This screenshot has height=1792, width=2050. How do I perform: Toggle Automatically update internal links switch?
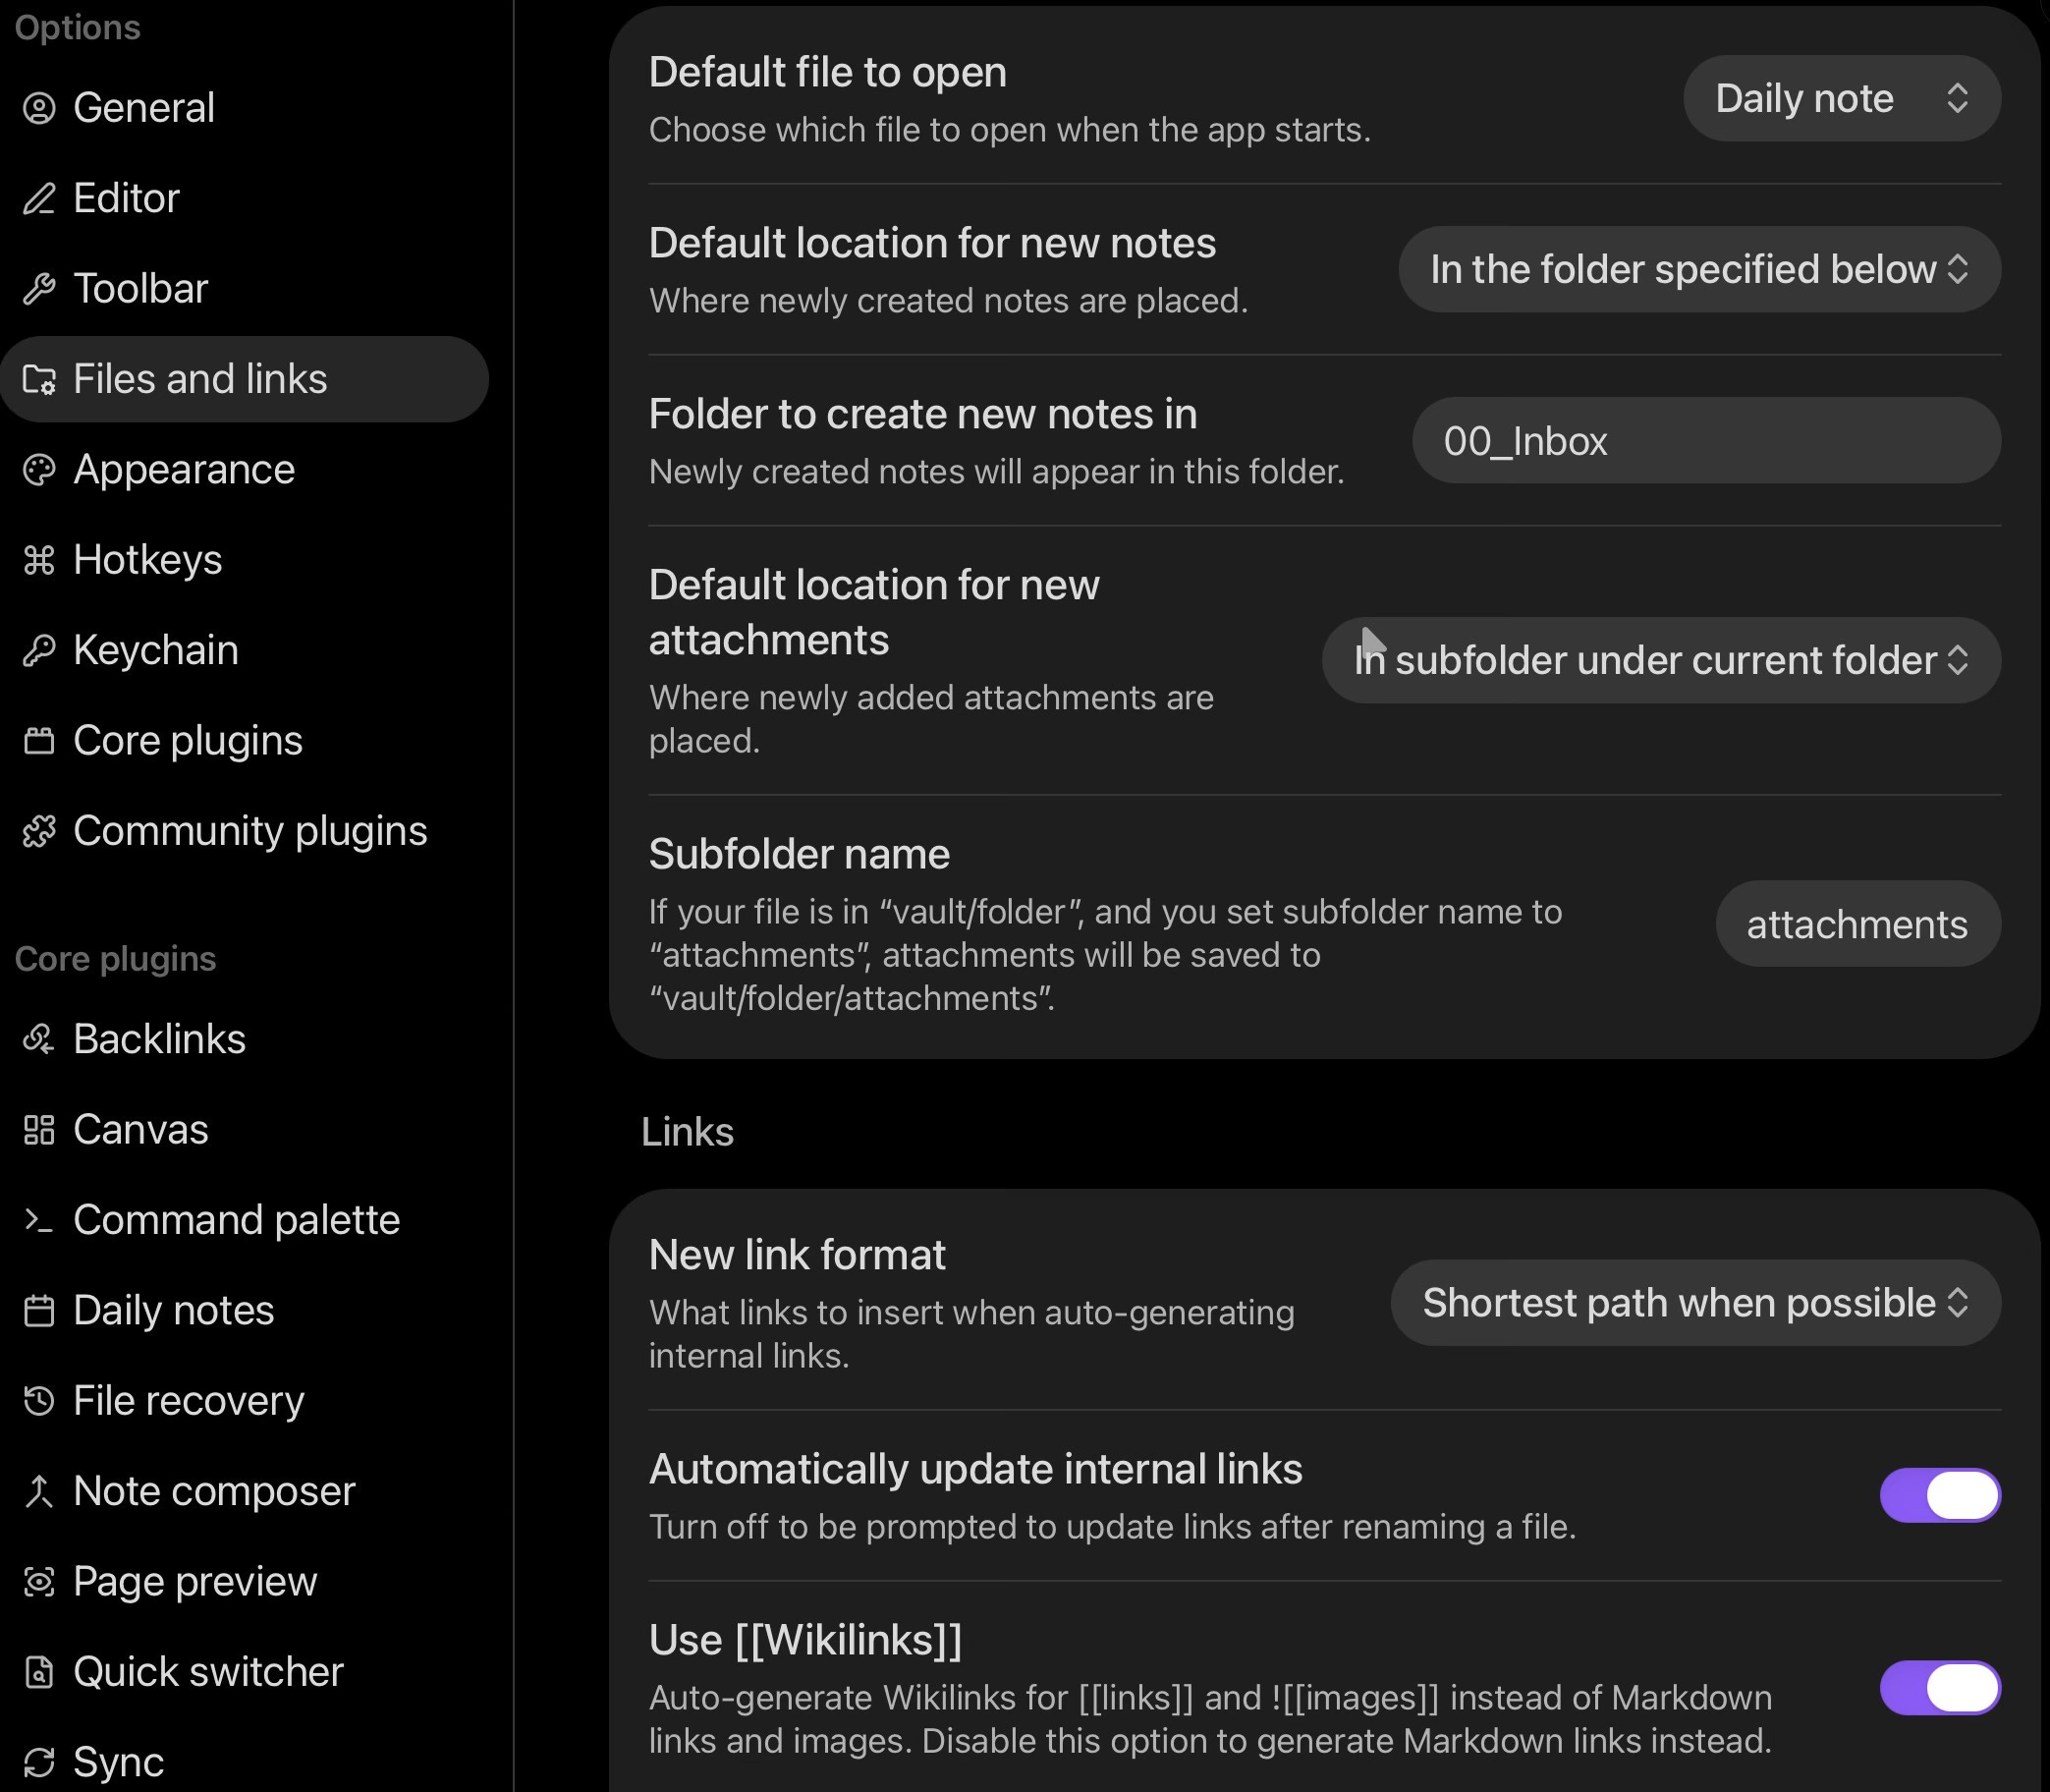[x=1939, y=1495]
